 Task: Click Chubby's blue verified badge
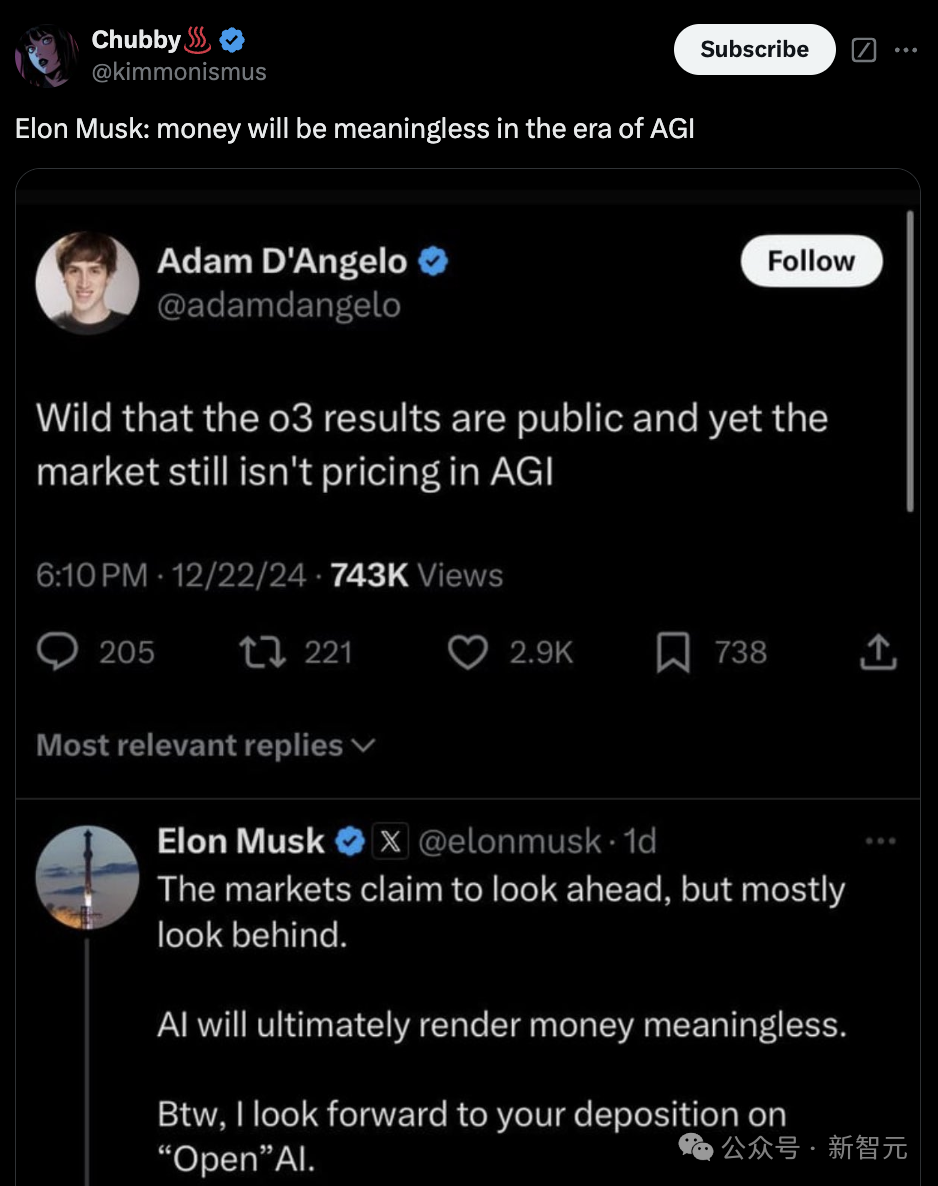click(x=234, y=40)
